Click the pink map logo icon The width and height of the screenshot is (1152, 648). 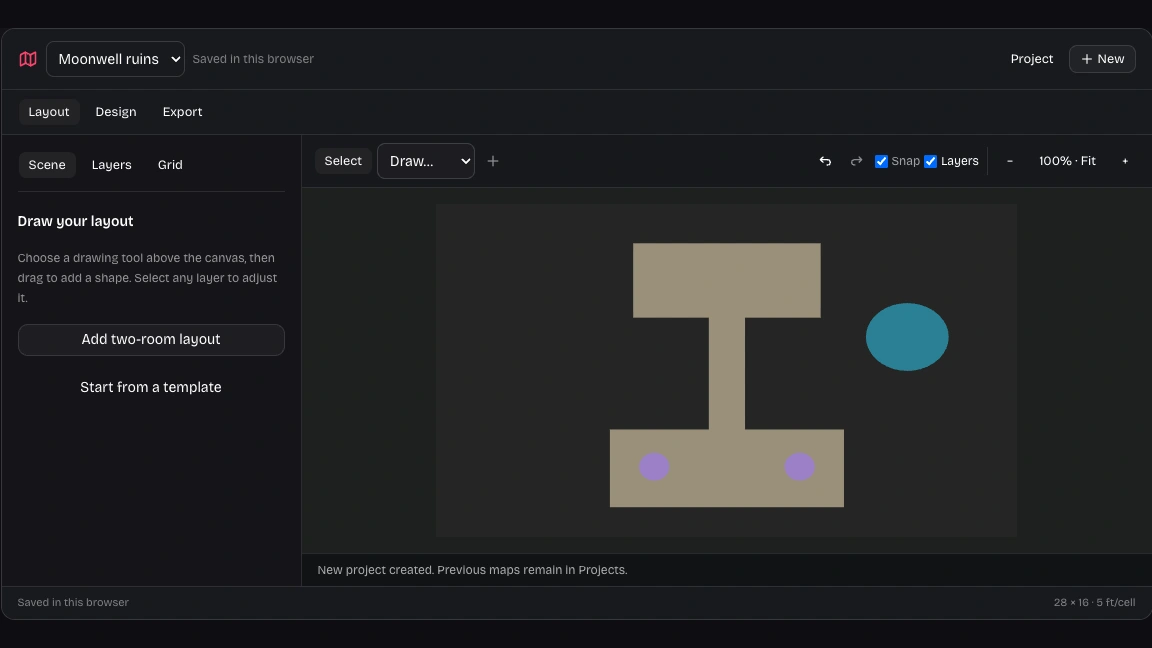[28, 59]
